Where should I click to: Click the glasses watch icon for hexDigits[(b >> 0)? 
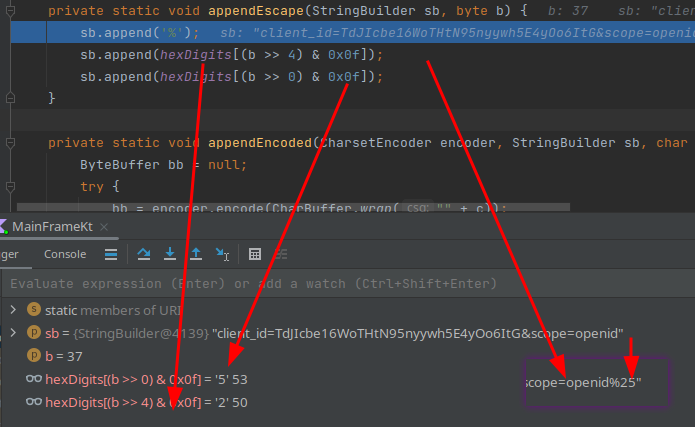(x=33, y=379)
